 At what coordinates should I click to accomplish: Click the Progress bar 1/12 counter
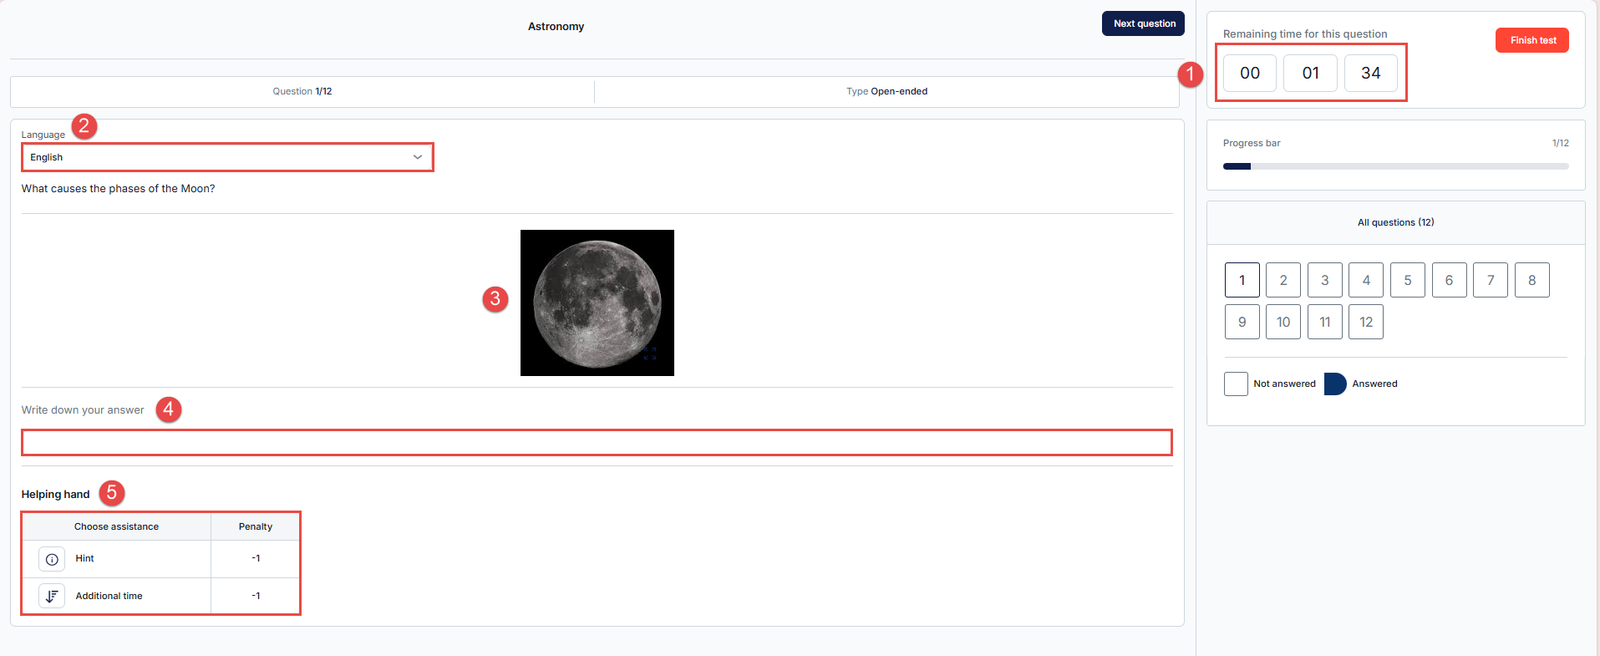(1560, 143)
